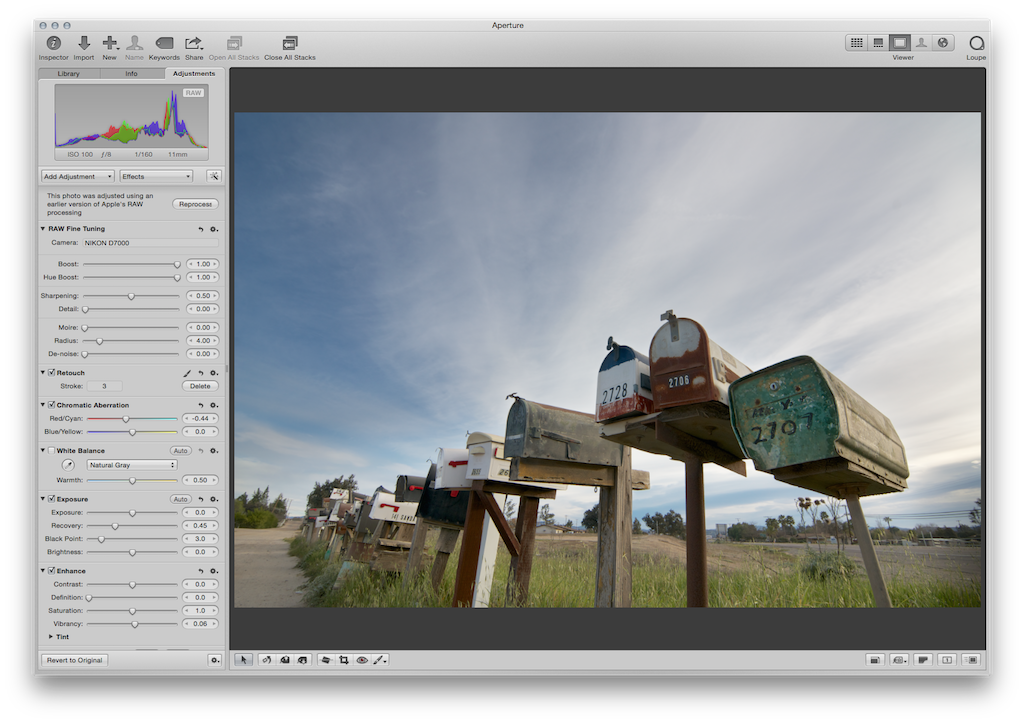Select the Stamp tool
Image resolution: width=1024 pixels, height=723 pixels.
tap(302, 660)
